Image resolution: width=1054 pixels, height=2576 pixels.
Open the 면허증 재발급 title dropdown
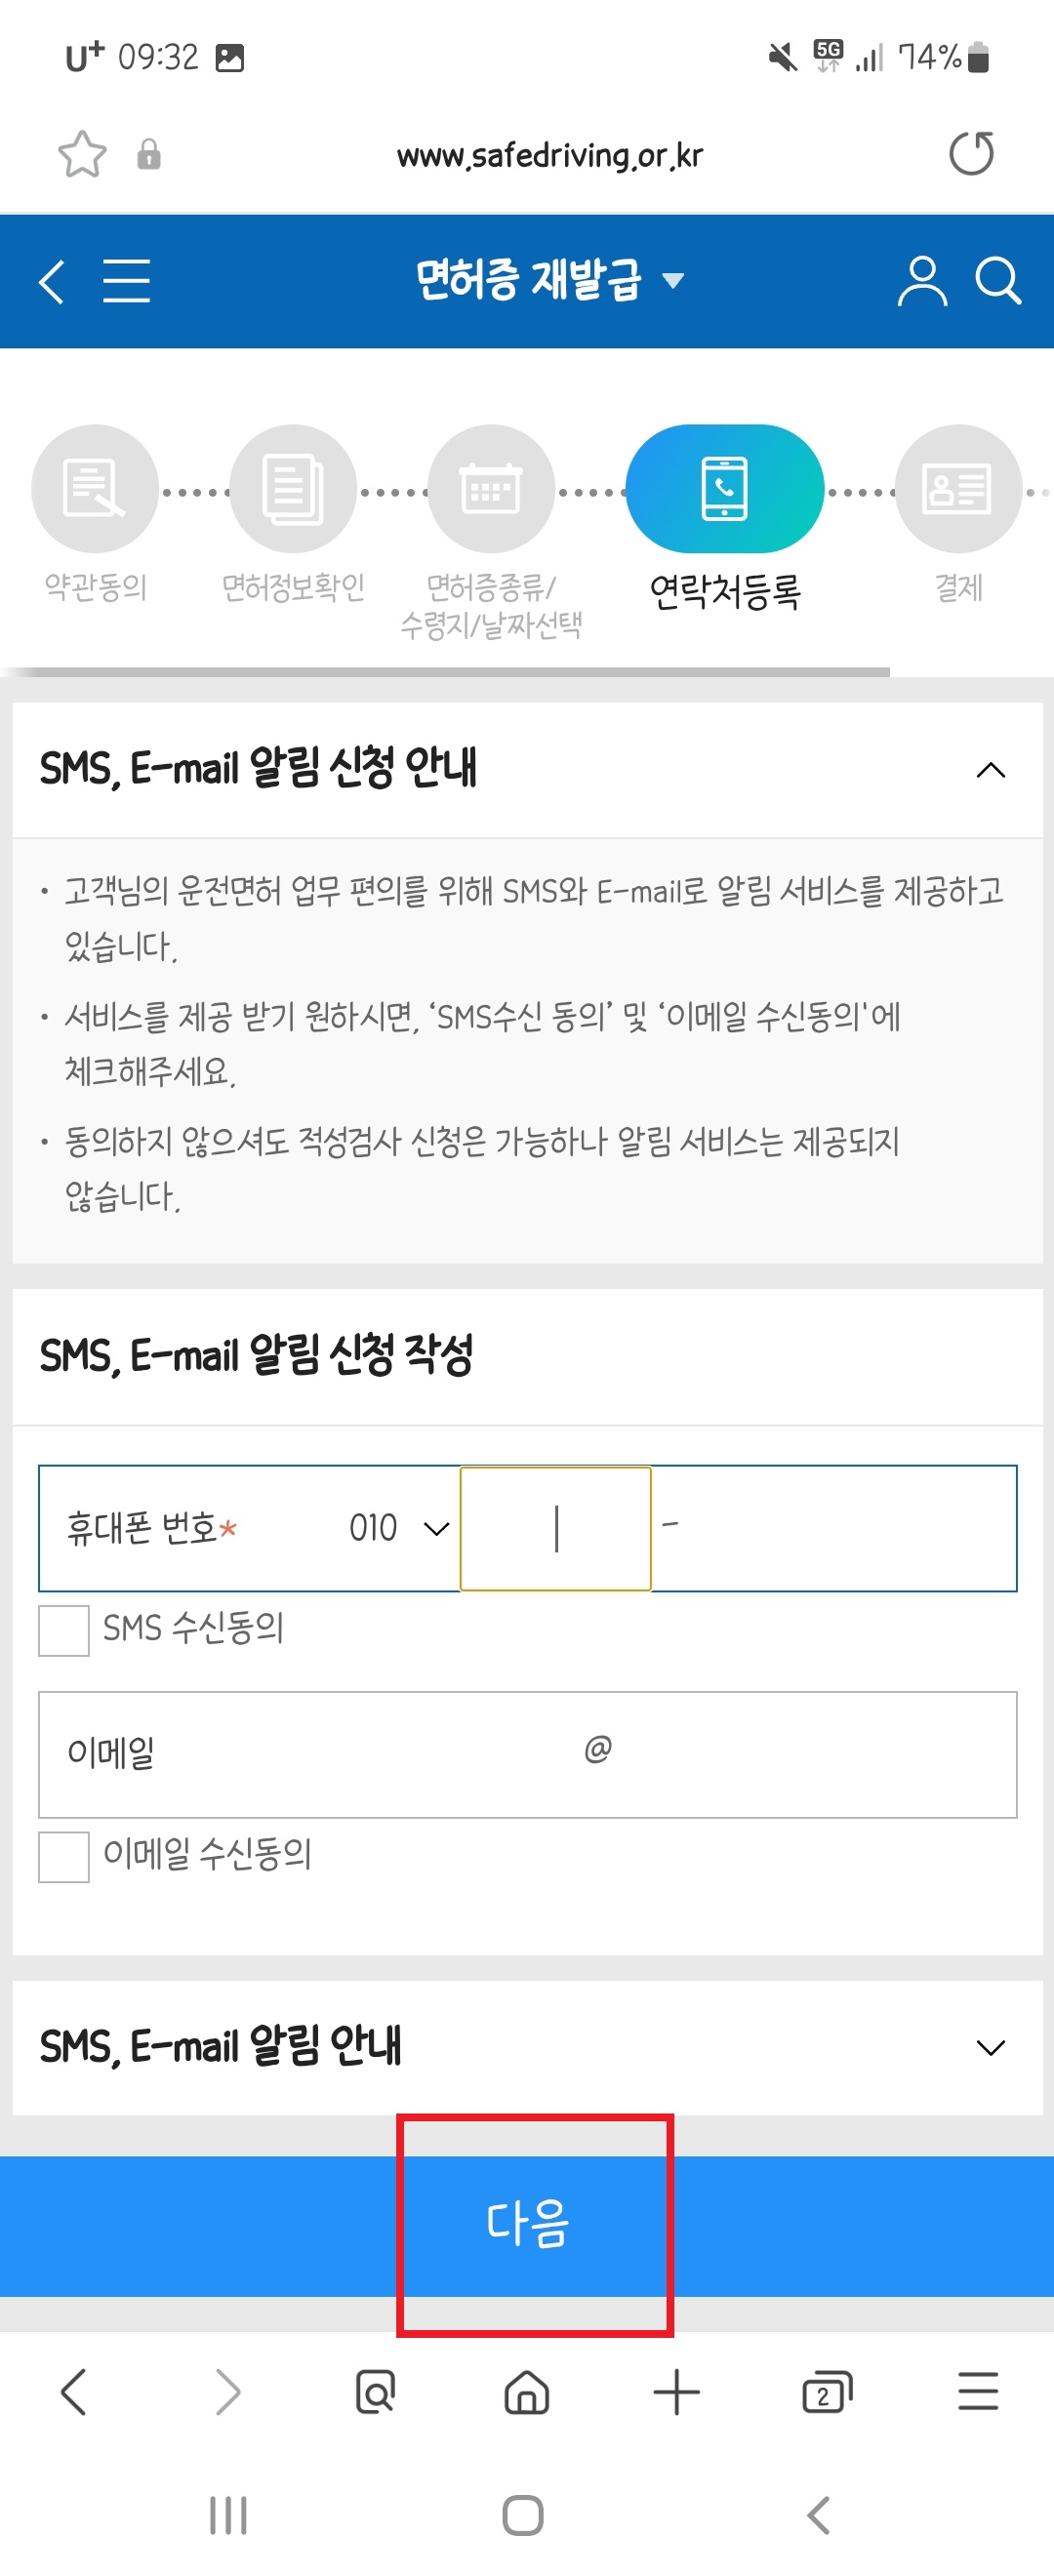pyautogui.click(x=674, y=282)
